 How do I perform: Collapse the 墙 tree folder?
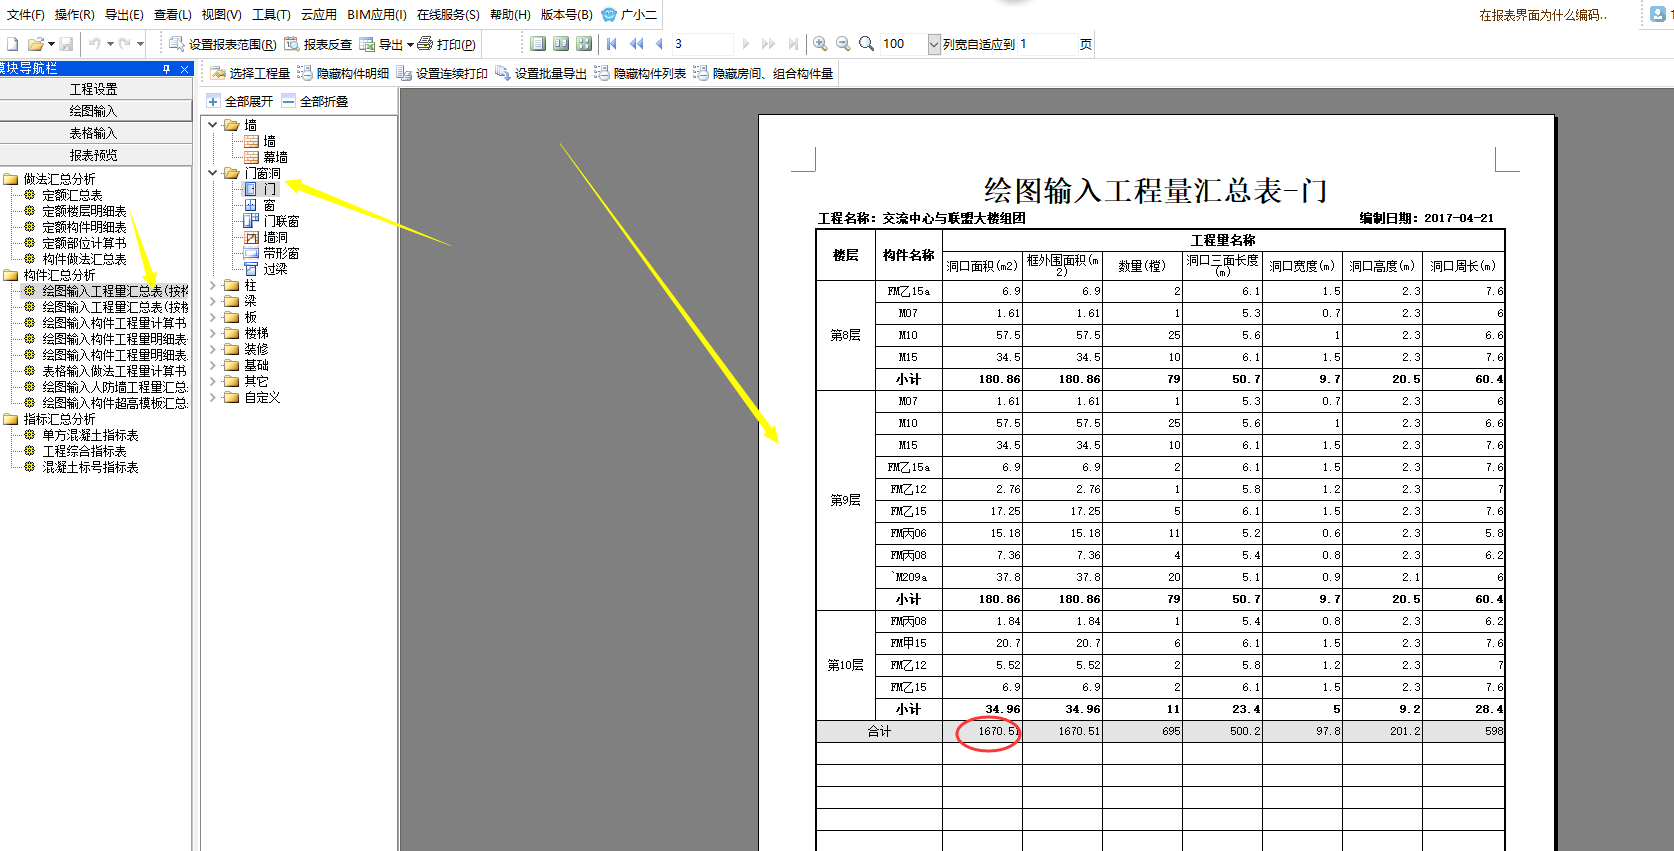click(212, 125)
